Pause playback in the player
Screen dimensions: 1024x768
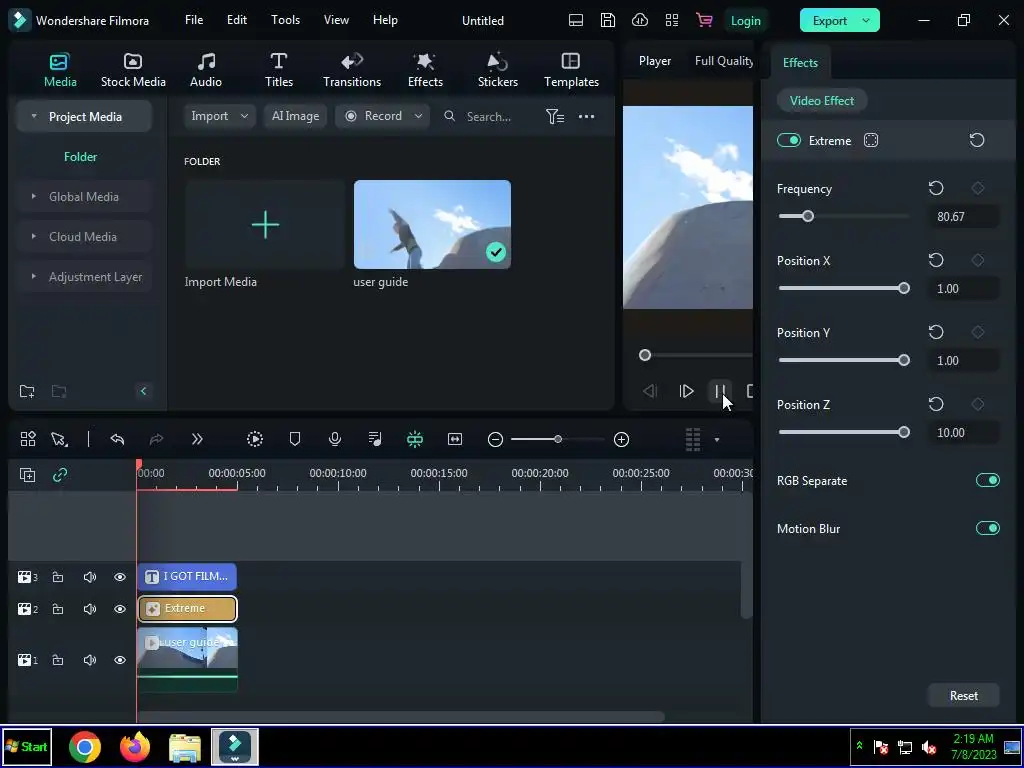pyautogui.click(x=720, y=391)
